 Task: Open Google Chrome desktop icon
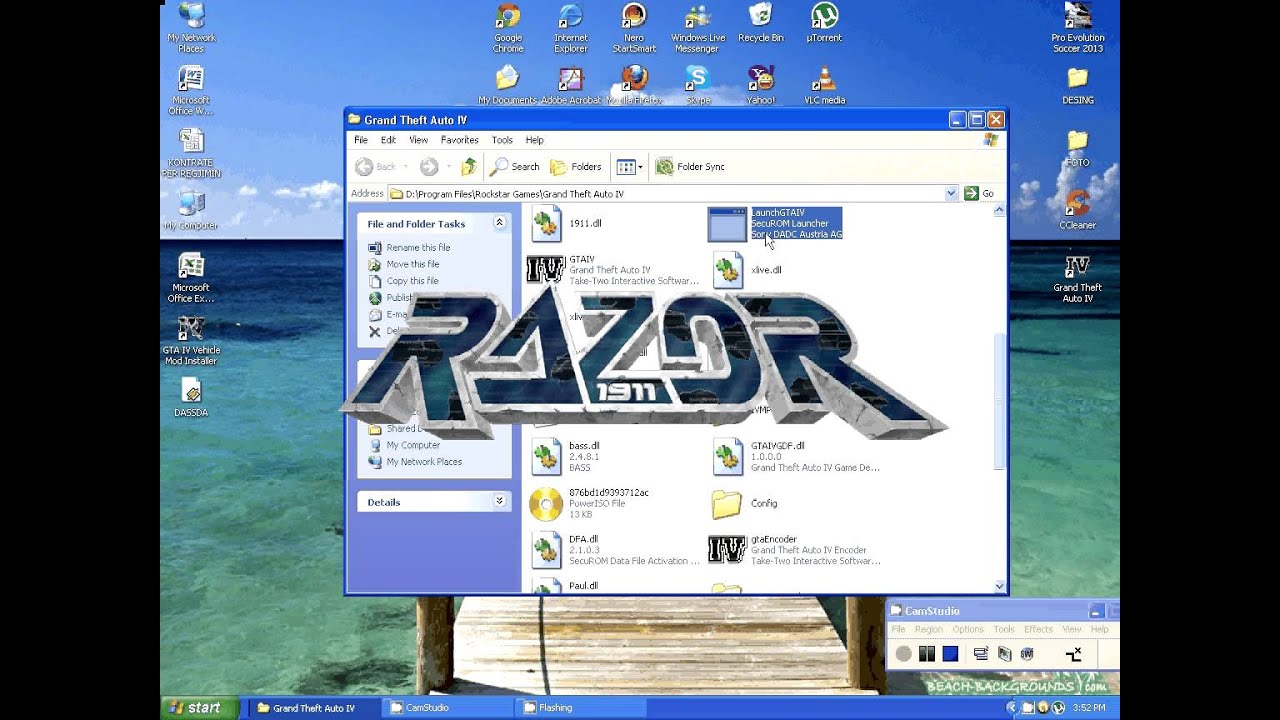click(508, 27)
